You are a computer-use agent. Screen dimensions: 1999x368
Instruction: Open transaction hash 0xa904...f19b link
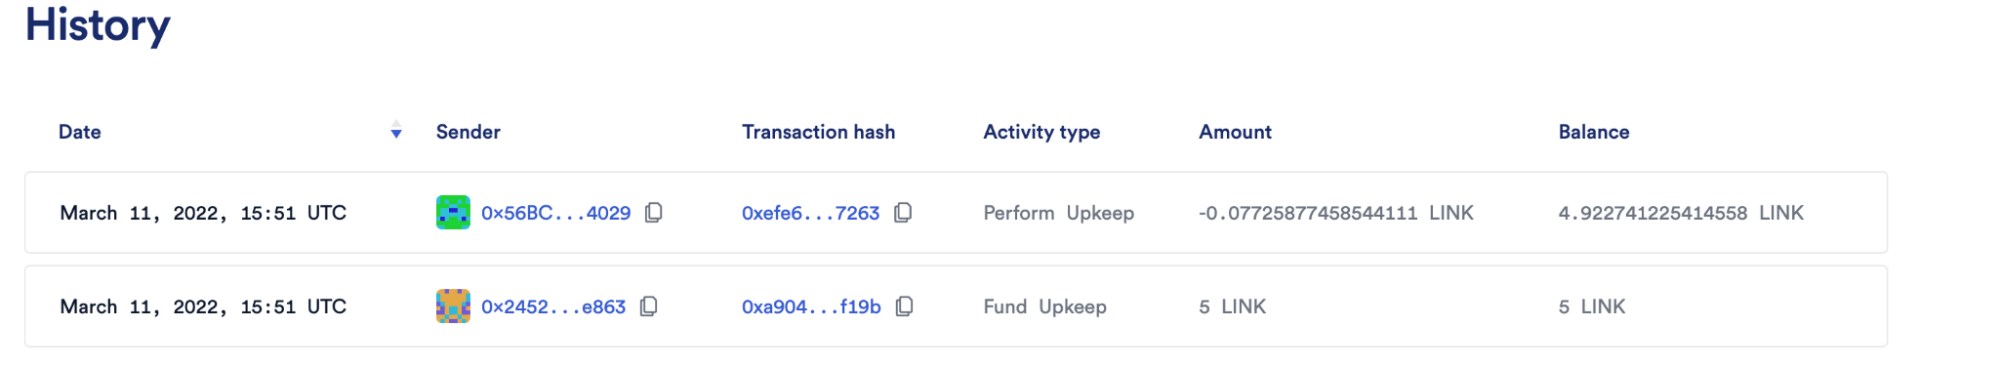click(x=811, y=307)
